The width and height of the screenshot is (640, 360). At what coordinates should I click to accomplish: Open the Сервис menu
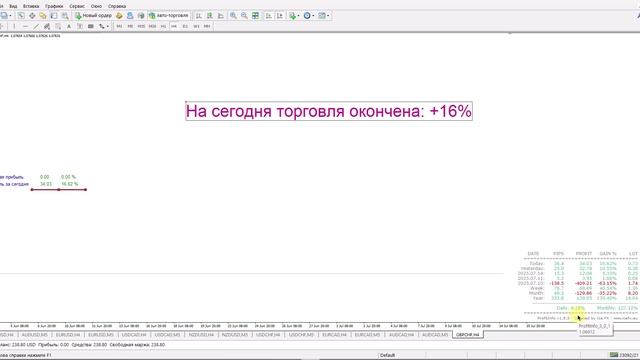click(77, 6)
